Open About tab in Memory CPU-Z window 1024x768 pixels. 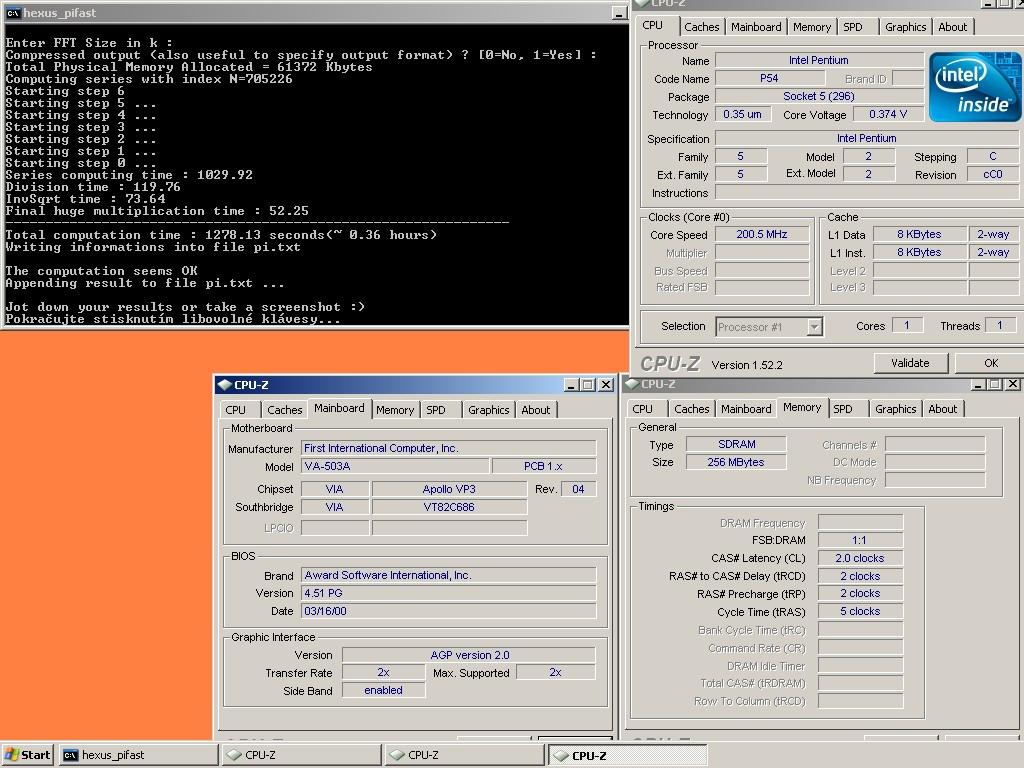pos(942,409)
